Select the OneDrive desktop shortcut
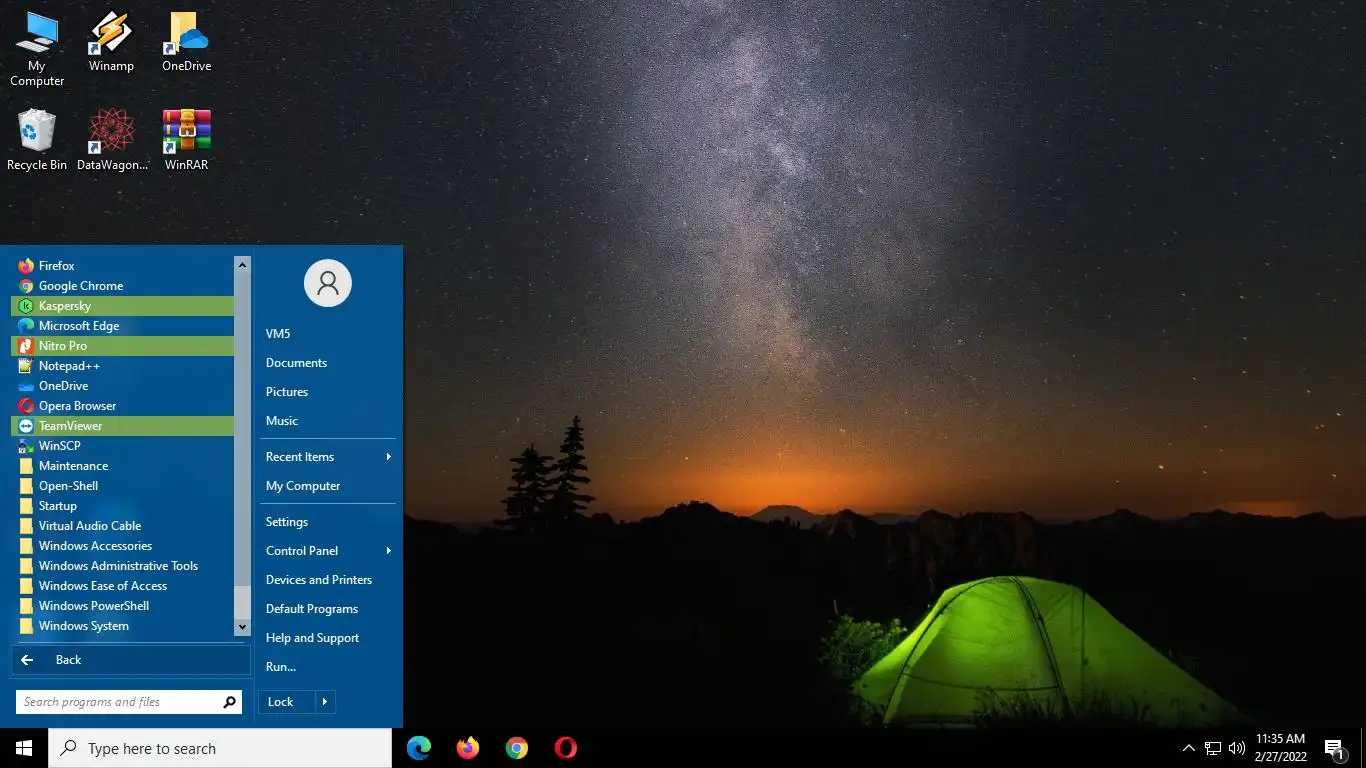This screenshot has height=768, width=1366. (x=187, y=42)
